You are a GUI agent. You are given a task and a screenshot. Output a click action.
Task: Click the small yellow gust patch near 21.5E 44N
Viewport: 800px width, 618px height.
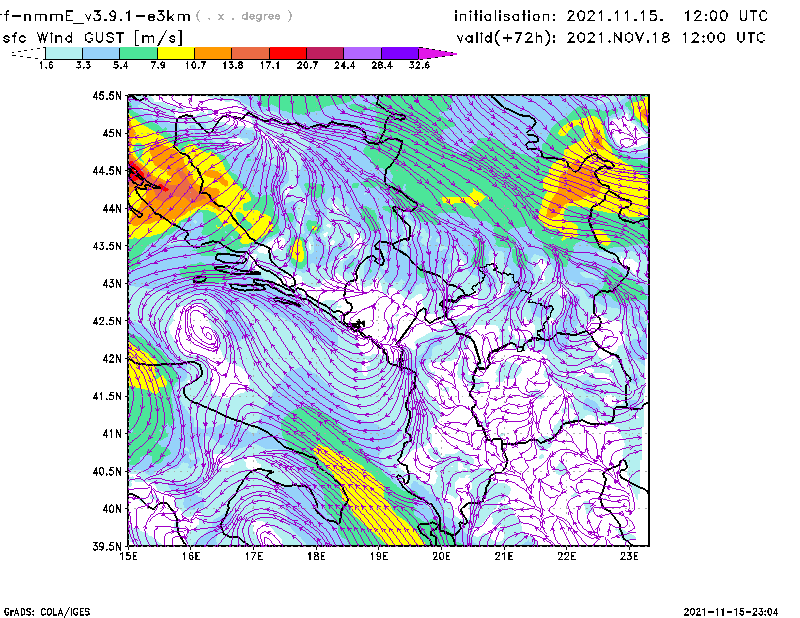463,198
